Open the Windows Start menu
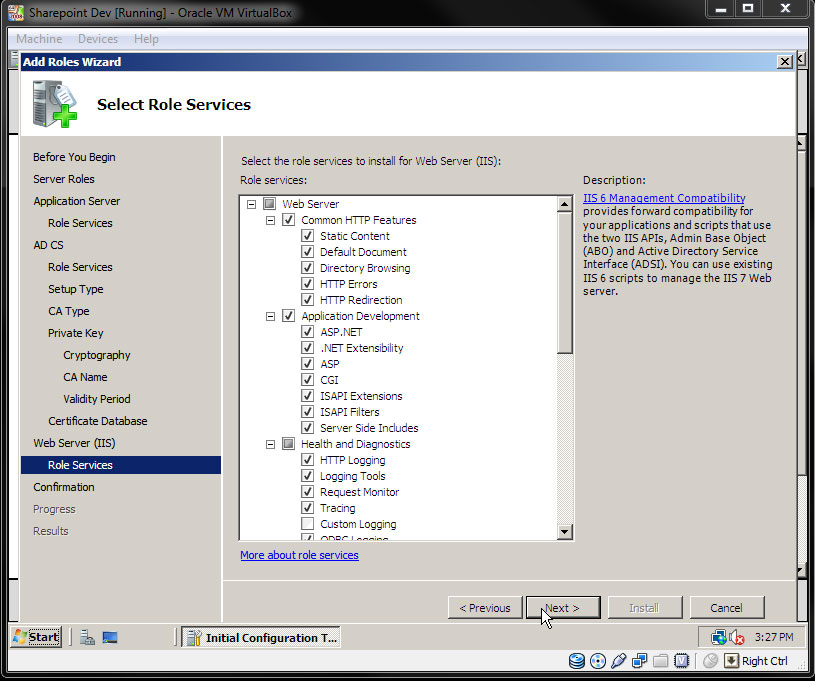 [36, 637]
